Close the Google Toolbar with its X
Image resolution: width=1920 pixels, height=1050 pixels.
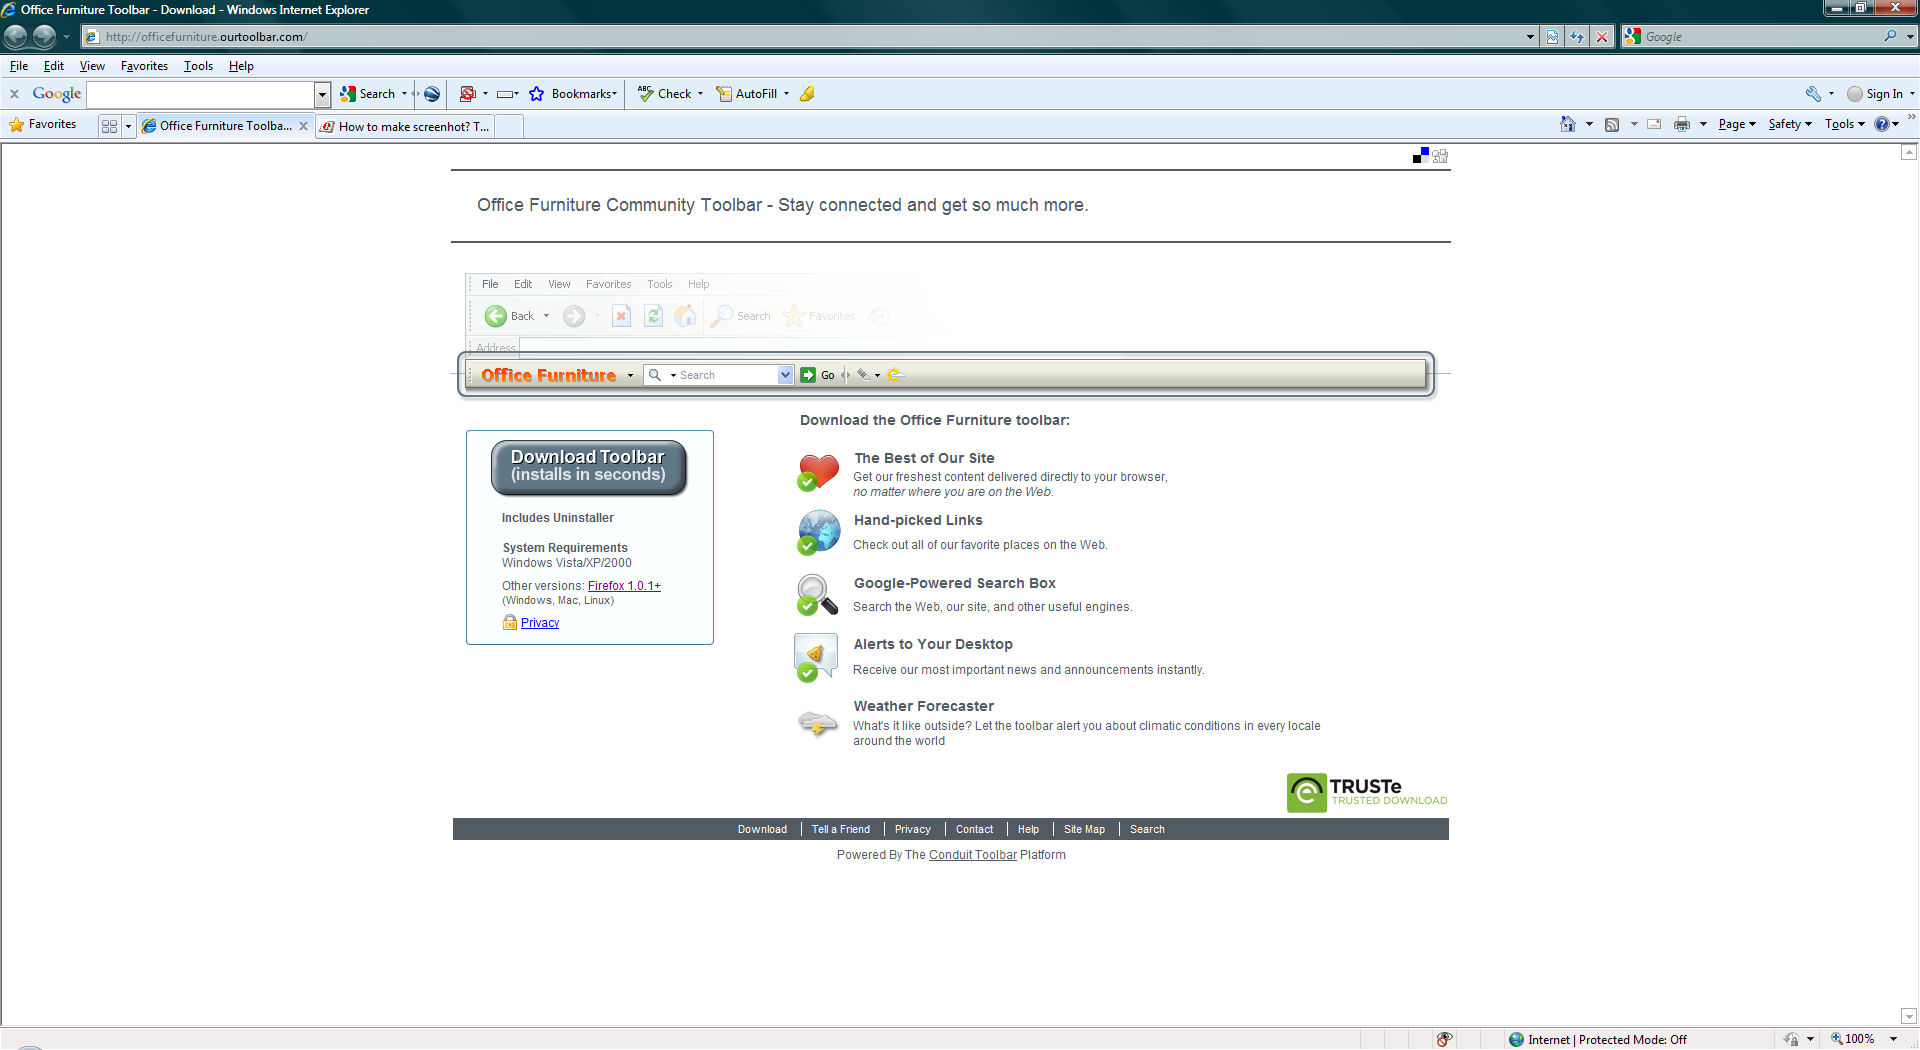click(x=14, y=94)
